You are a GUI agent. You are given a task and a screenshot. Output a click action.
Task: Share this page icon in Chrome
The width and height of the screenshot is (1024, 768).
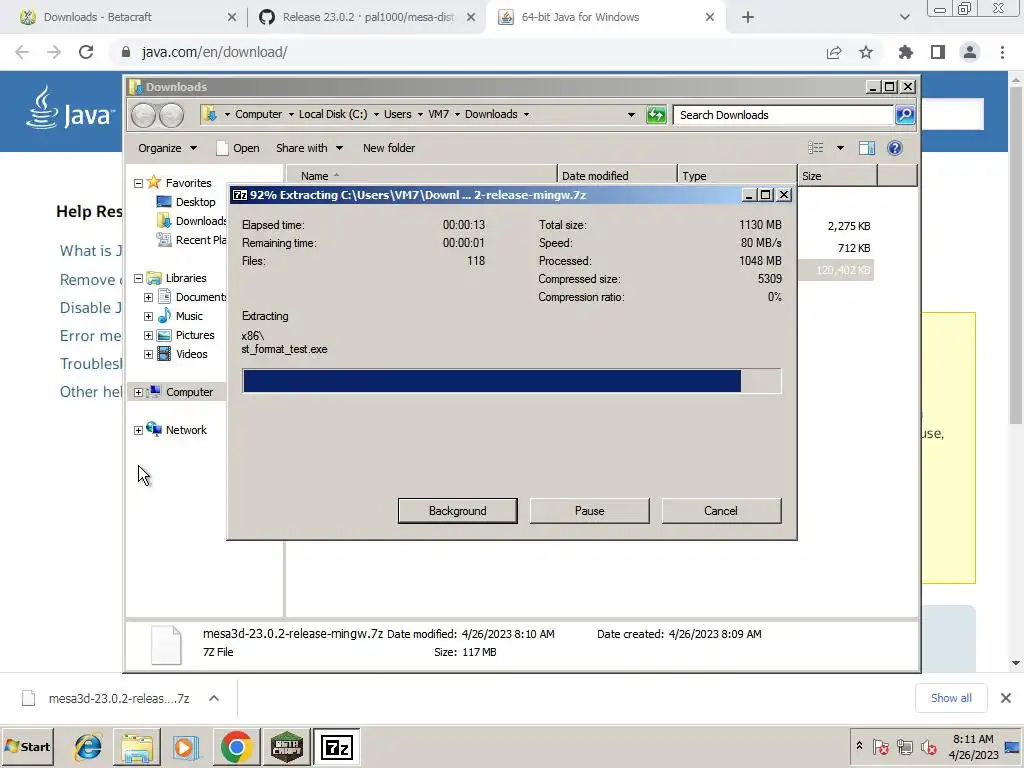click(834, 52)
